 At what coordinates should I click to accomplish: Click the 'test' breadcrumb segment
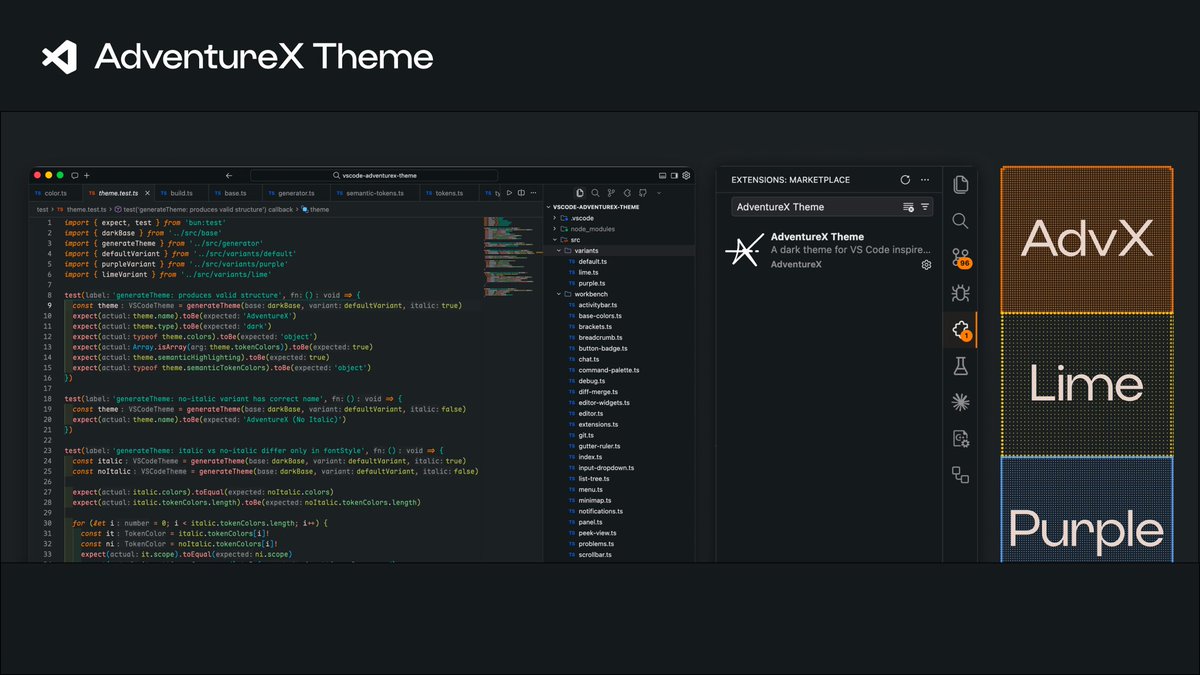point(43,210)
